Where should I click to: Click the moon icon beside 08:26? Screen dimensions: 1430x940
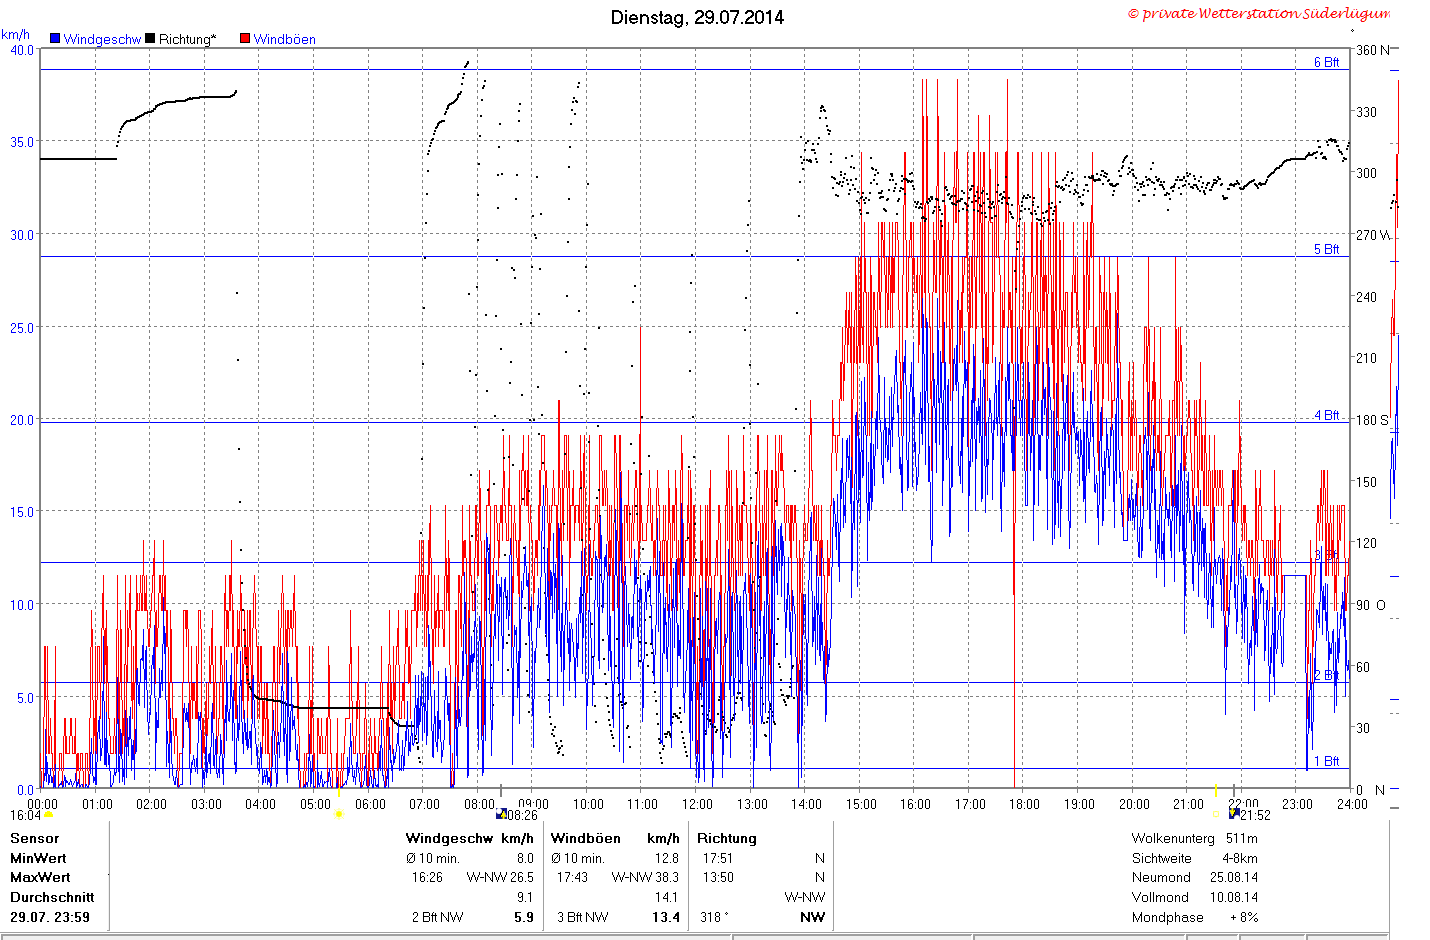point(502,815)
